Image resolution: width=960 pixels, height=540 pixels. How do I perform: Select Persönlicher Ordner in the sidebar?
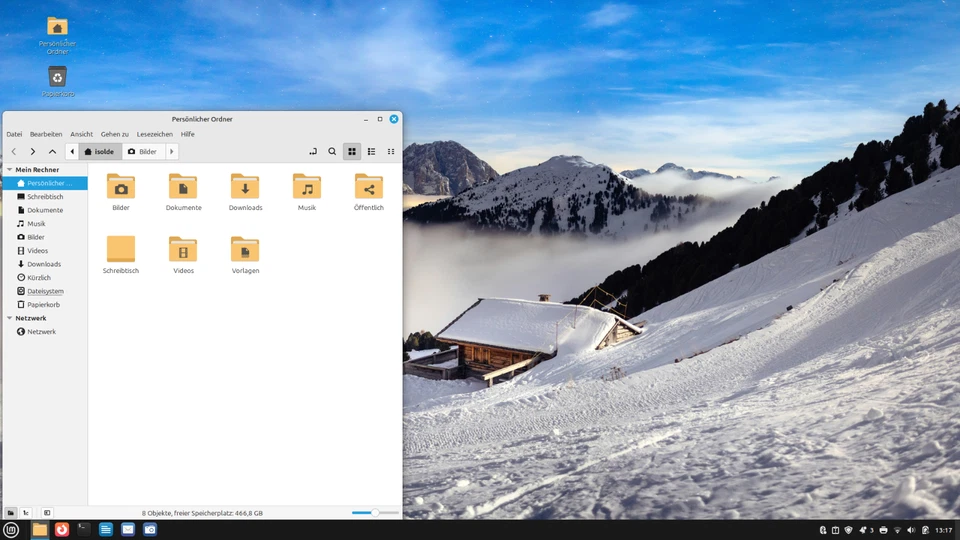pos(45,183)
